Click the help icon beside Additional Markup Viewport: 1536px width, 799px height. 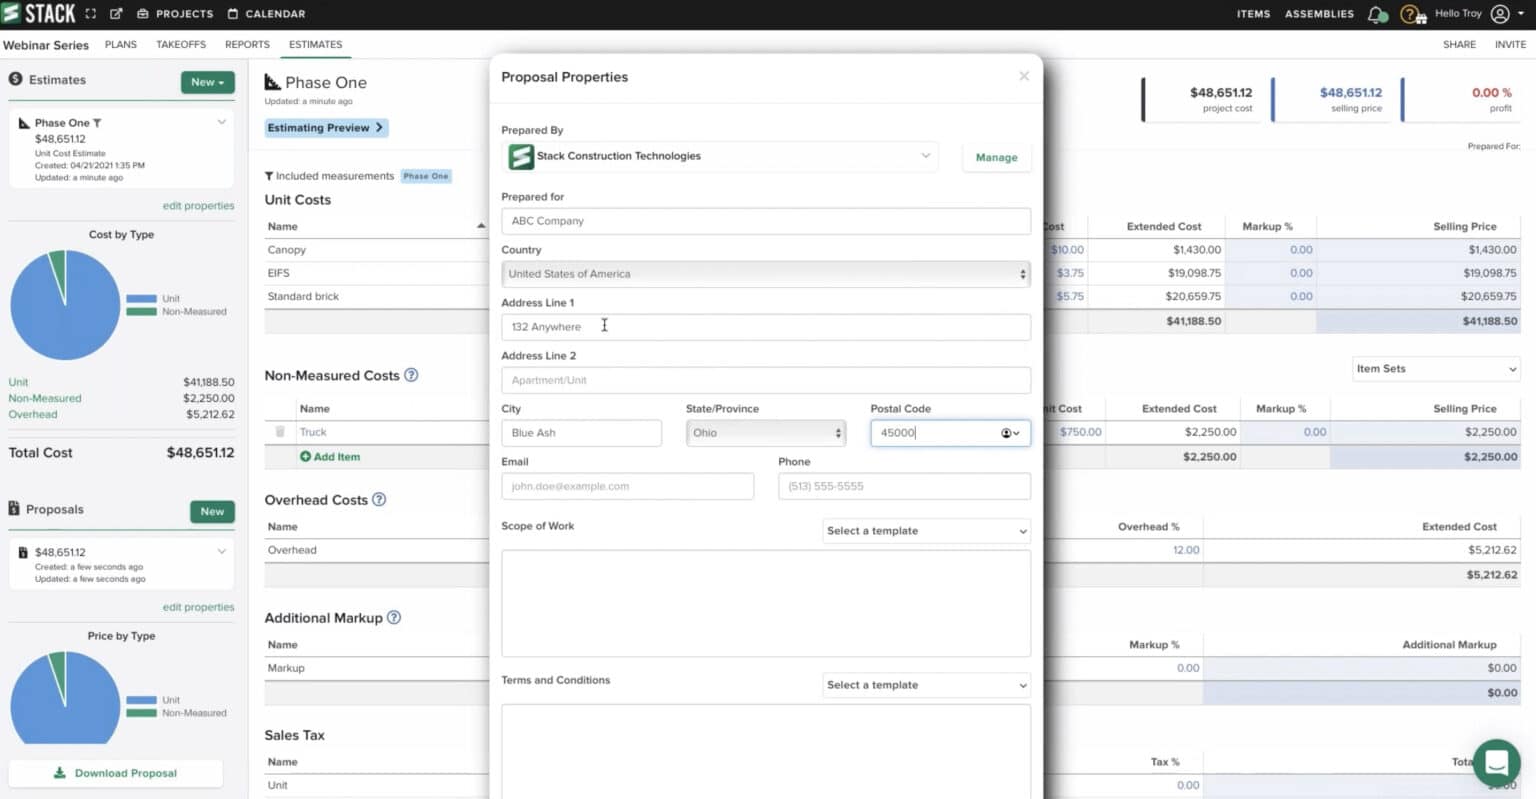coord(394,618)
